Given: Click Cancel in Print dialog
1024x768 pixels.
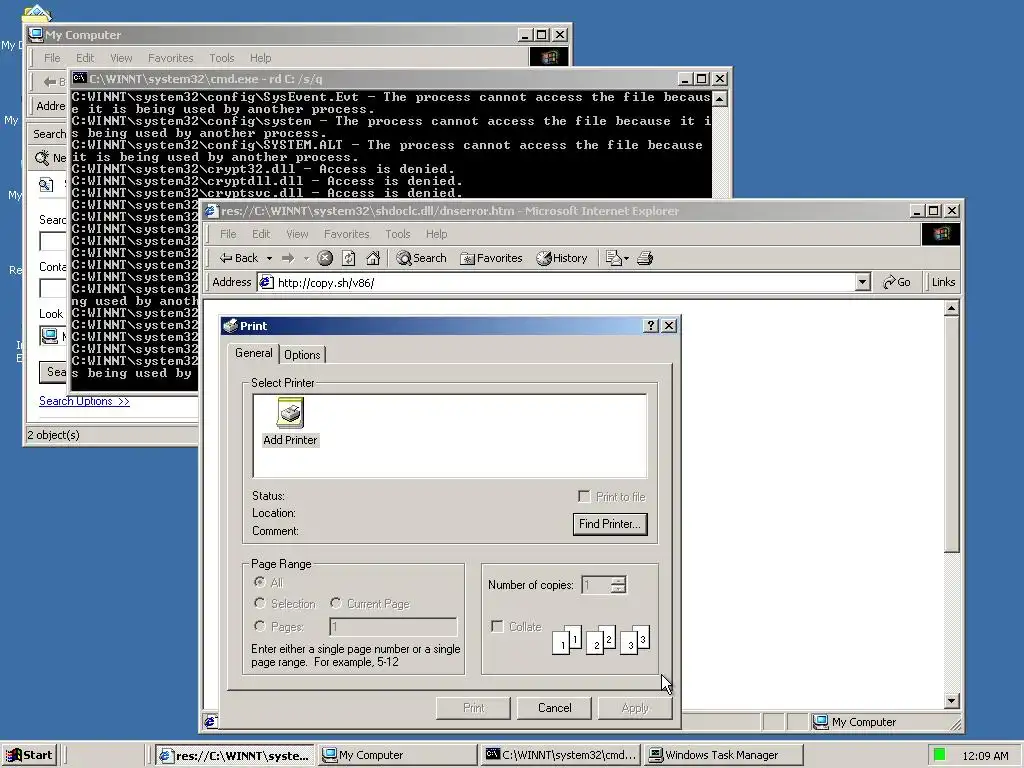Looking at the screenshot, I should [x=554, y=708].
